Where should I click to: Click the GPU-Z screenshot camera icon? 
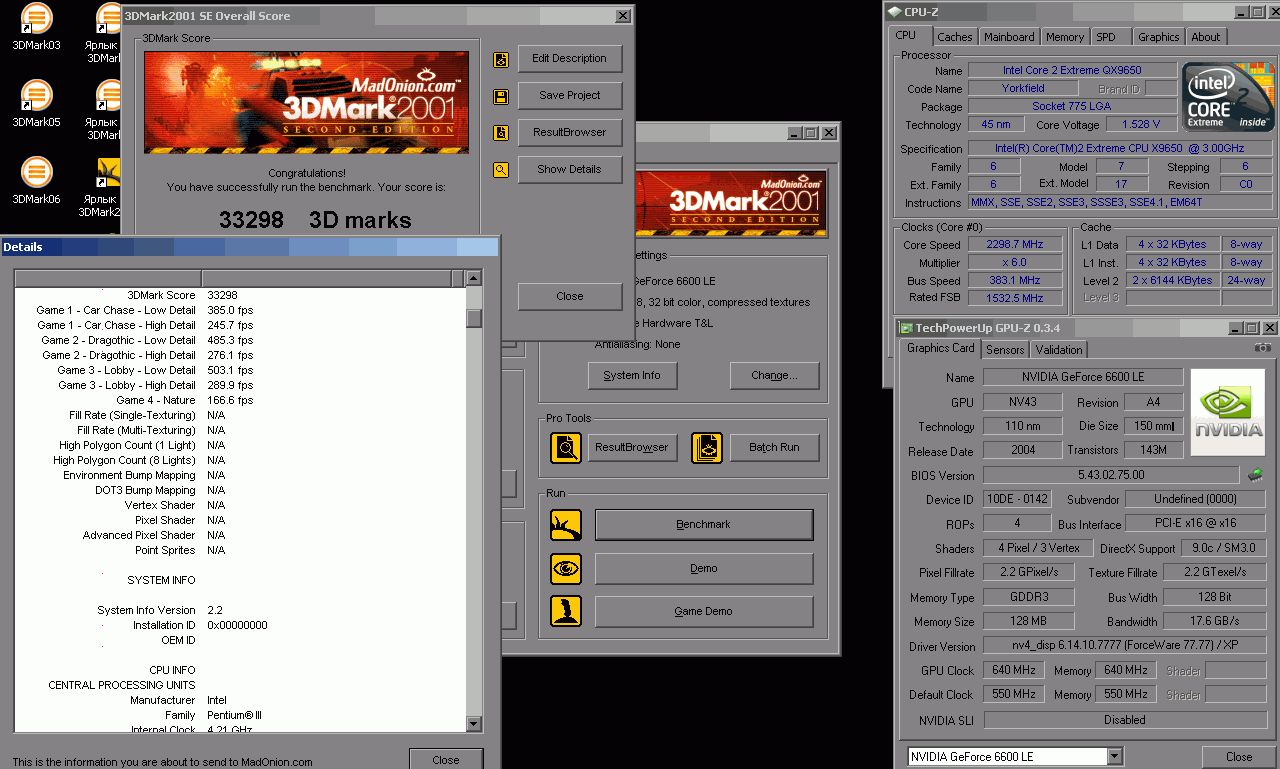point(1263,347)
